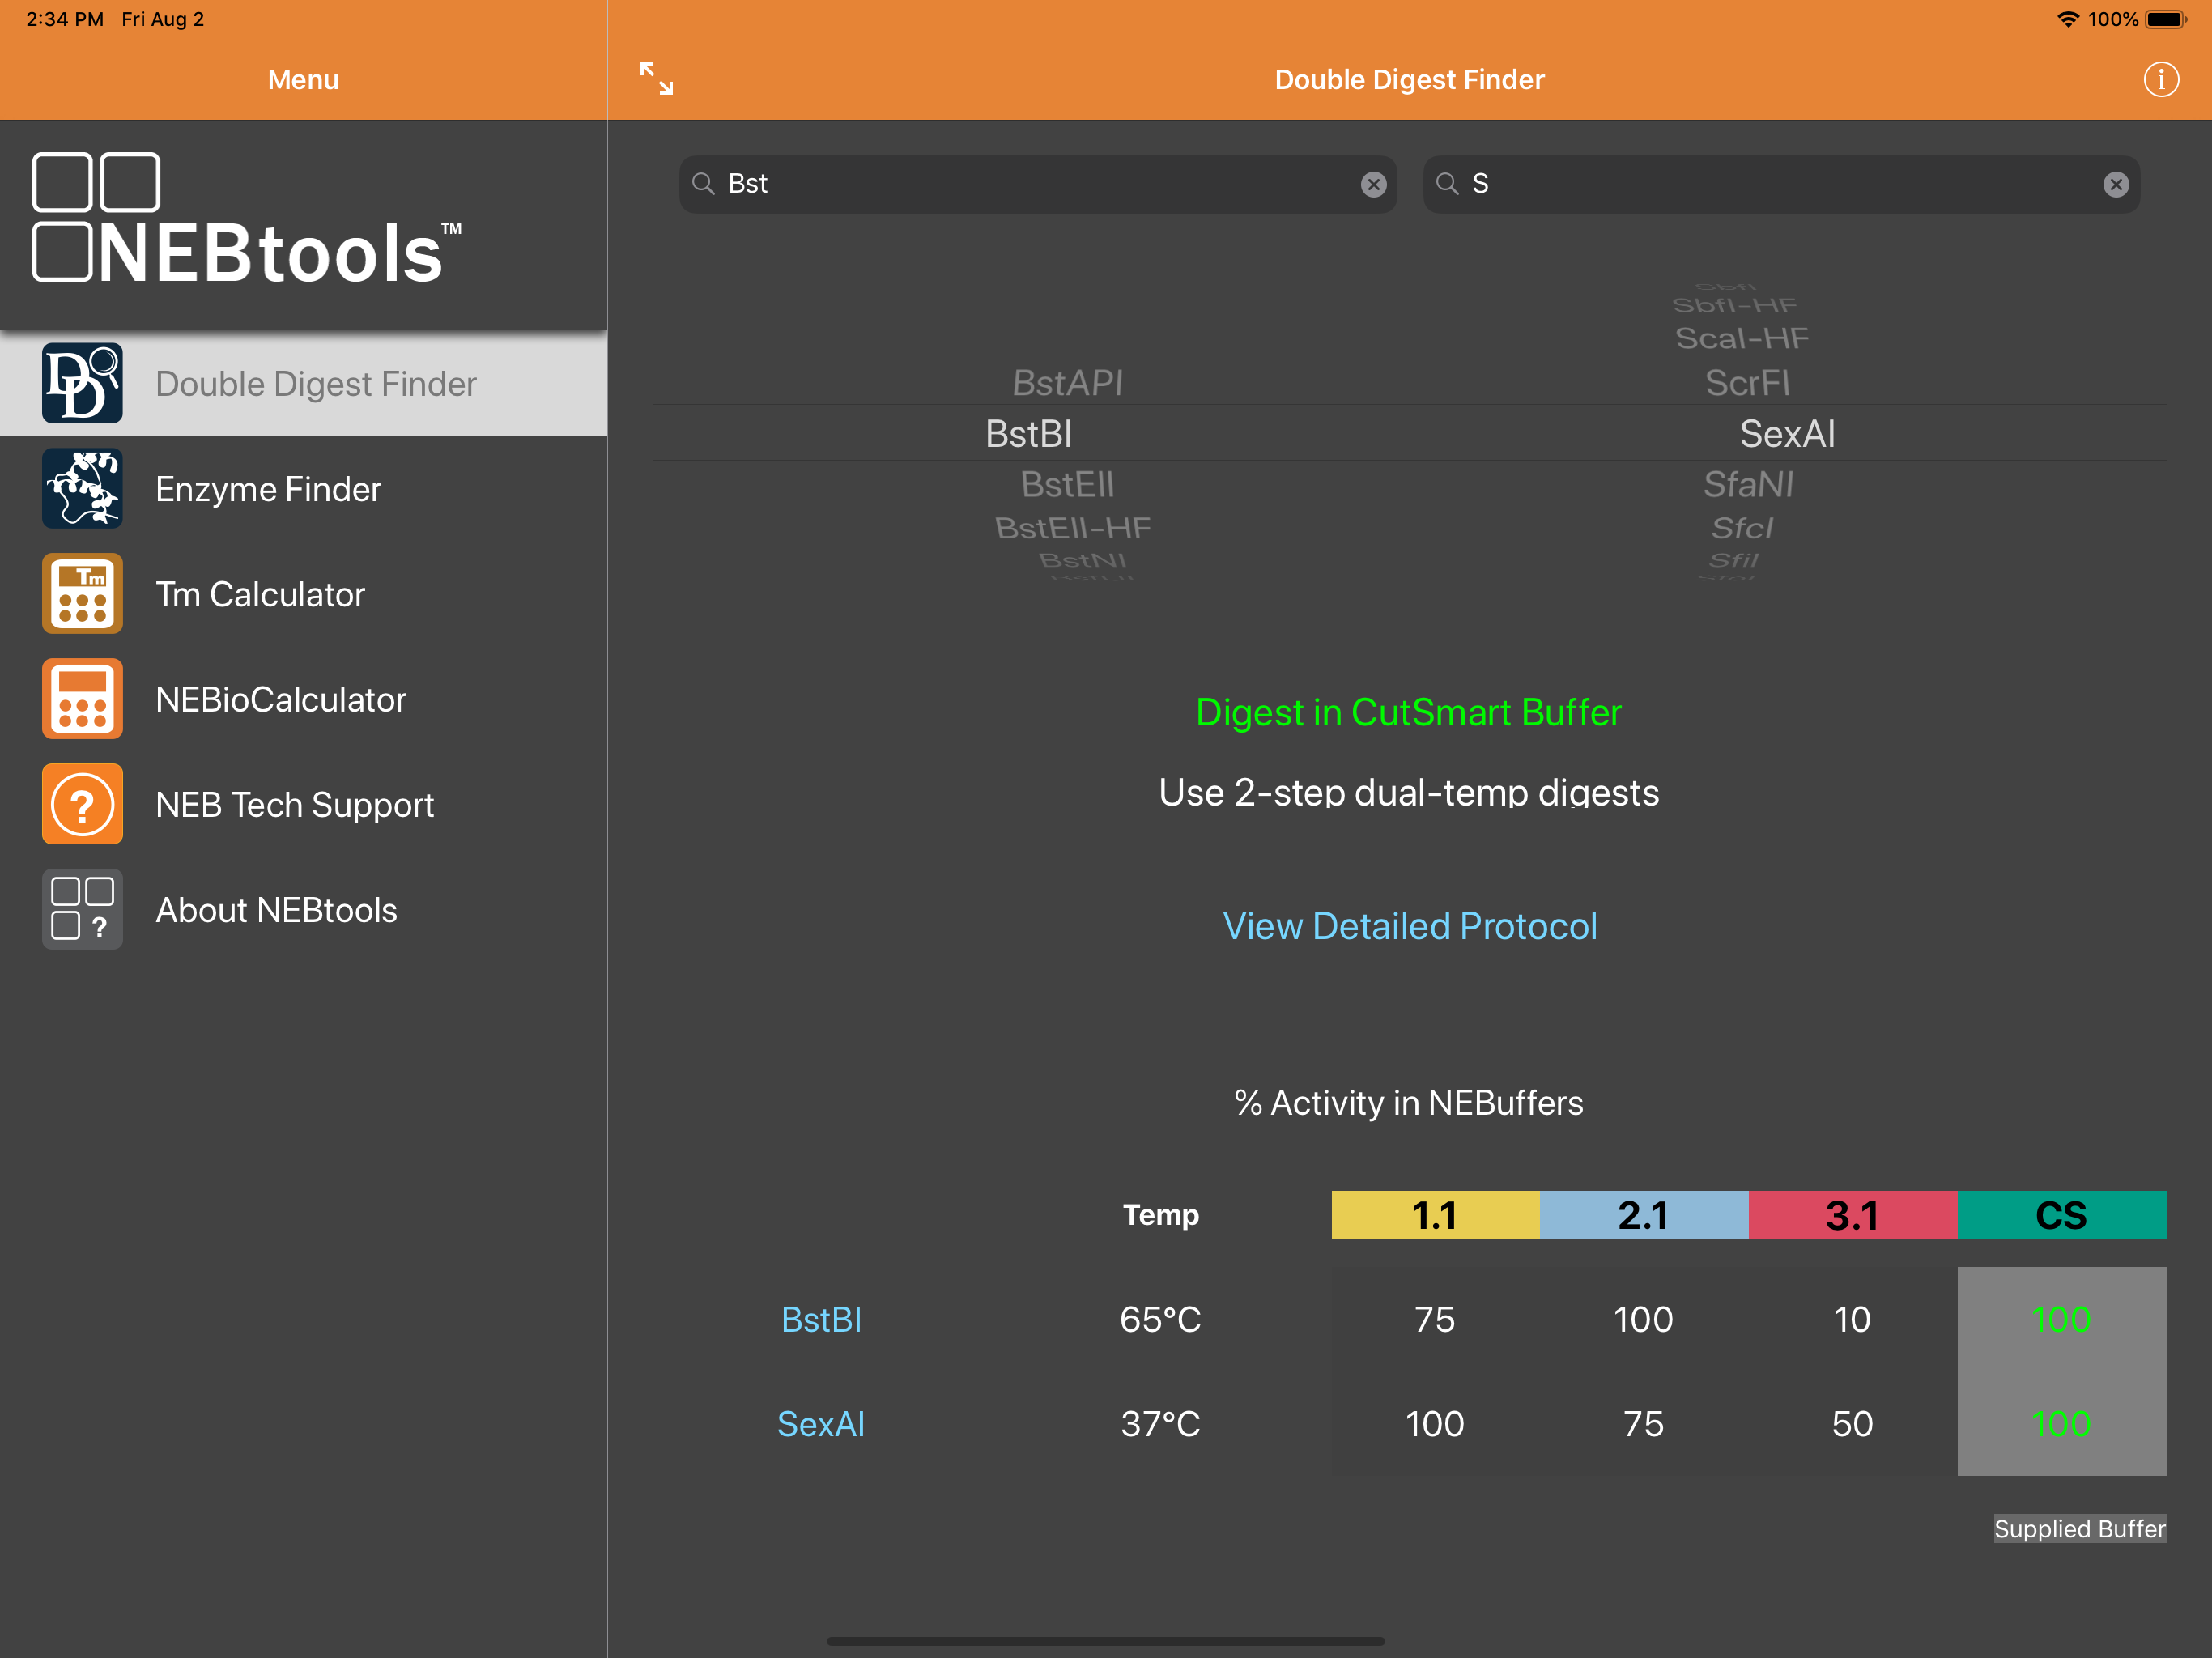
Task: Open View Detailed Protocol link
Action: tap(1409, 926)
